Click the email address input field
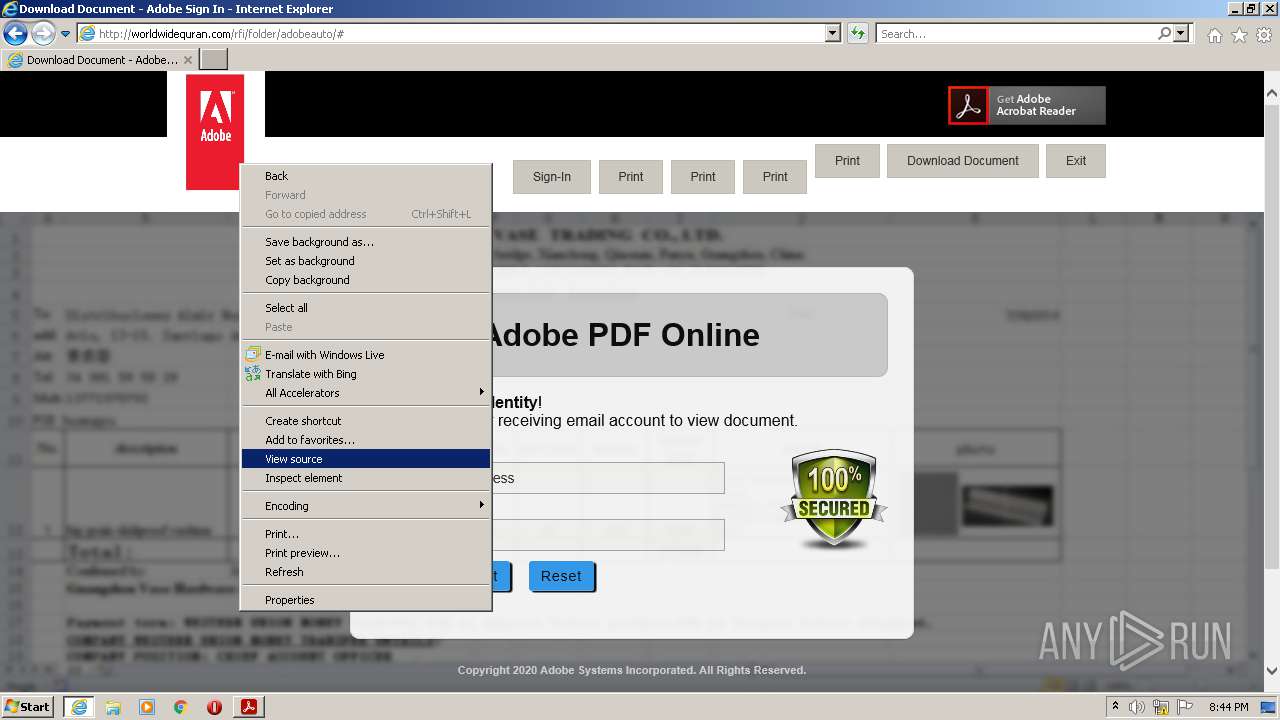 (608, 478)
